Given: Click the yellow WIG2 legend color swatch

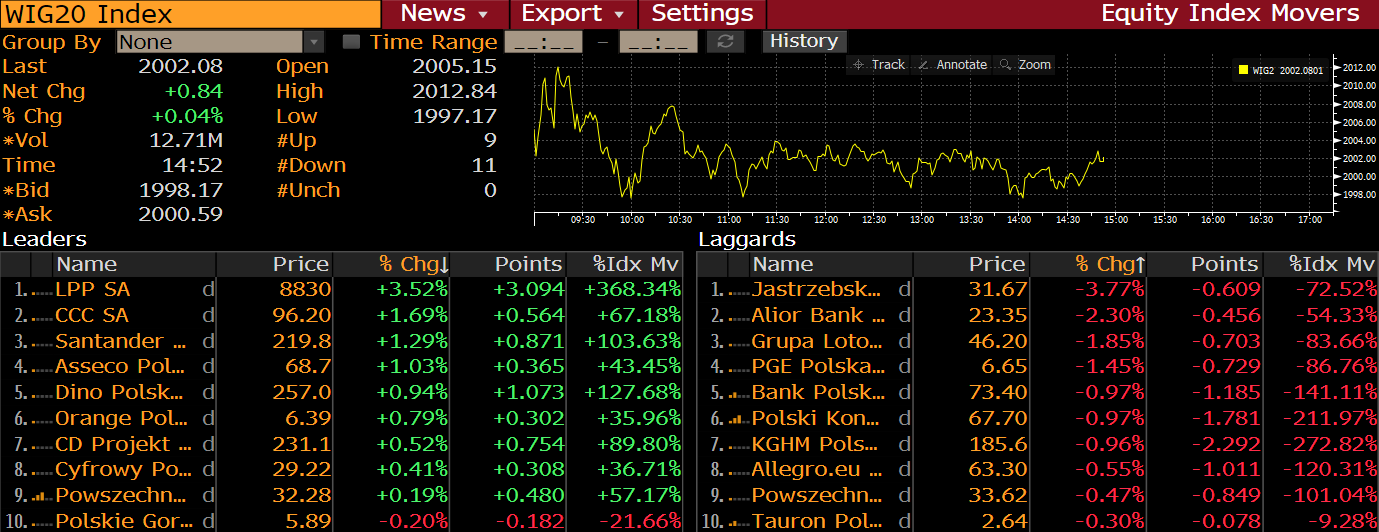Looking at the screenshot, I should 1243,70.
